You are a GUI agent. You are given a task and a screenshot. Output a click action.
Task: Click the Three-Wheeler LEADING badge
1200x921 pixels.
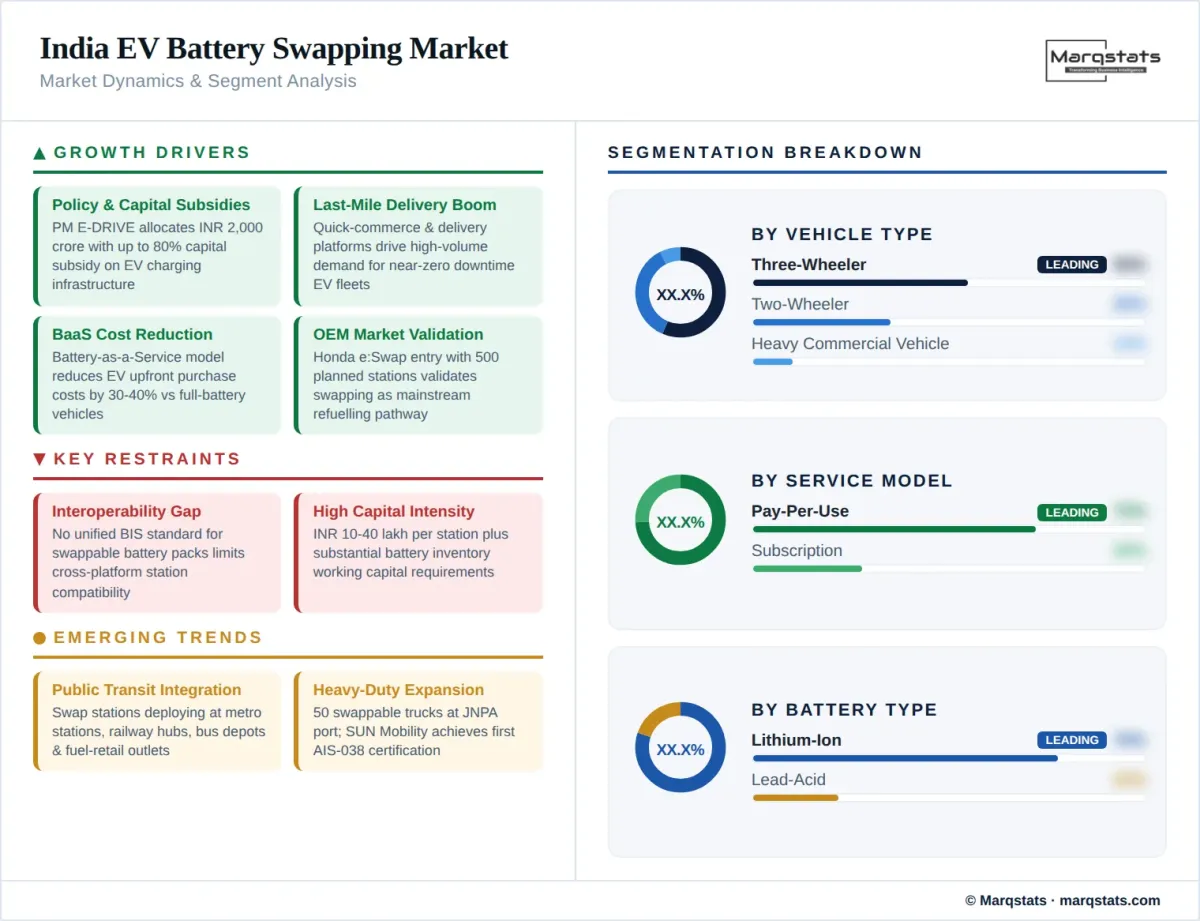[1072, 265]
